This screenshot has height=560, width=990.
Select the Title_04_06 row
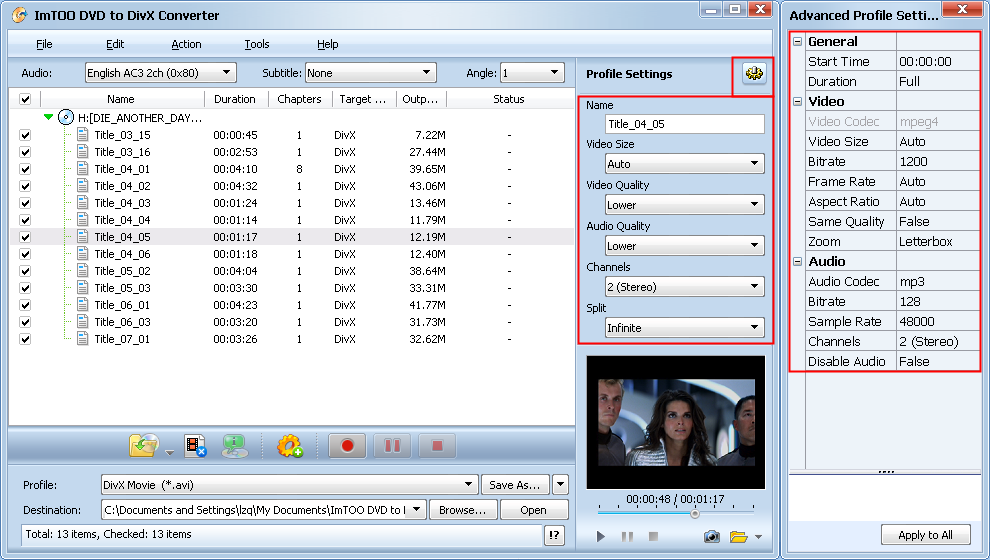[x=291, y=254]
